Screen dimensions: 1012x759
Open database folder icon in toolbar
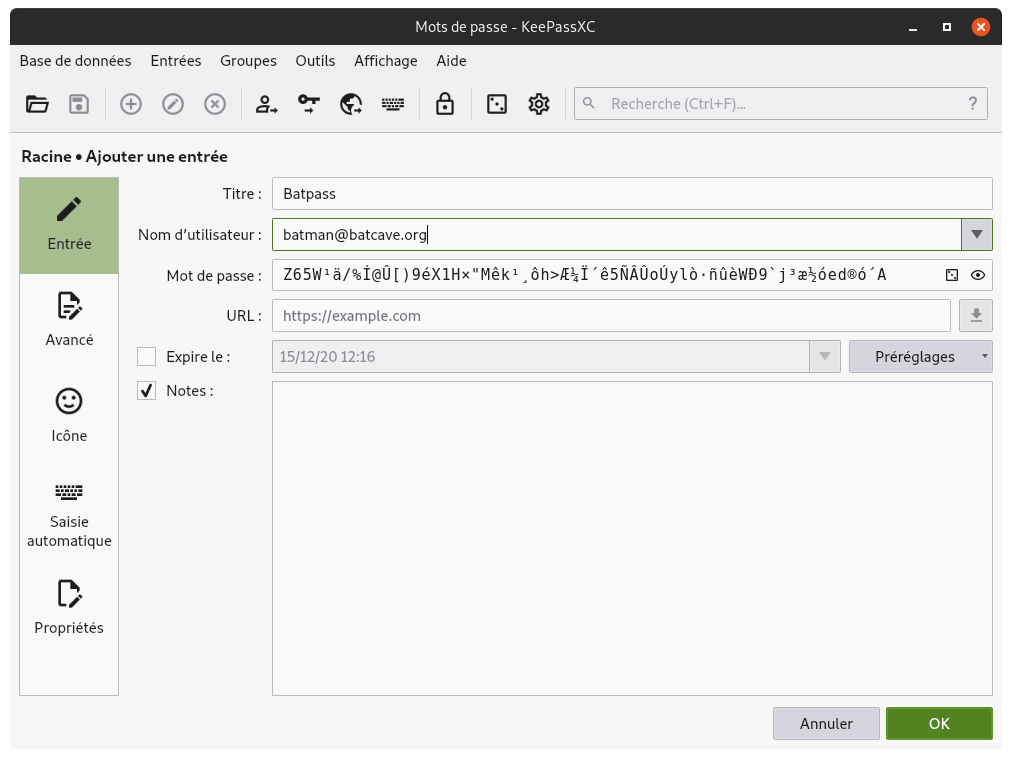37,104
